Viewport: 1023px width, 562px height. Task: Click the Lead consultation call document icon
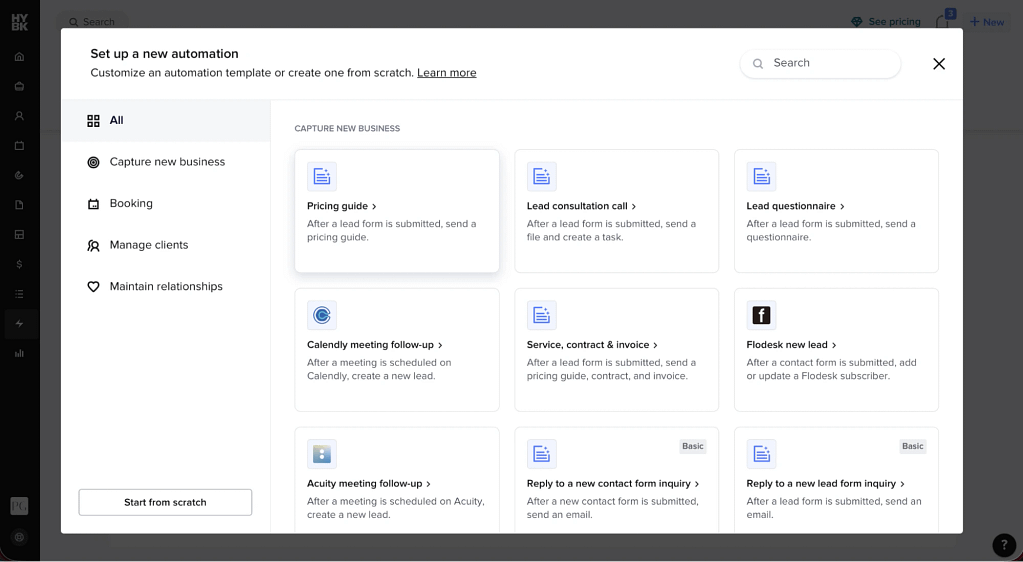(542, 176)
